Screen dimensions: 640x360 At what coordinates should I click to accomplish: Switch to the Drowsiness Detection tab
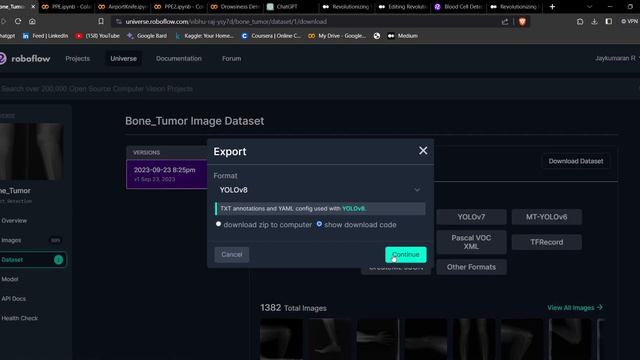pos(235,7)
